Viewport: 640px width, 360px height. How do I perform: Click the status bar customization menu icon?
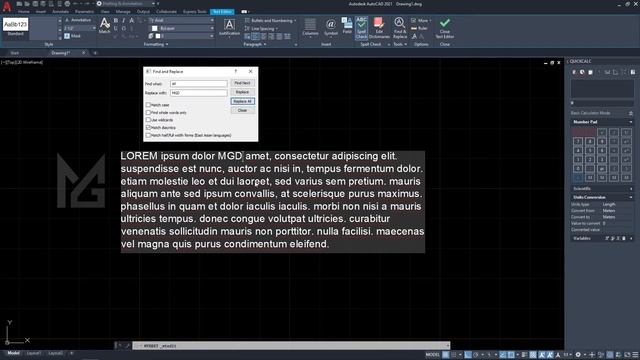point(635,355)
